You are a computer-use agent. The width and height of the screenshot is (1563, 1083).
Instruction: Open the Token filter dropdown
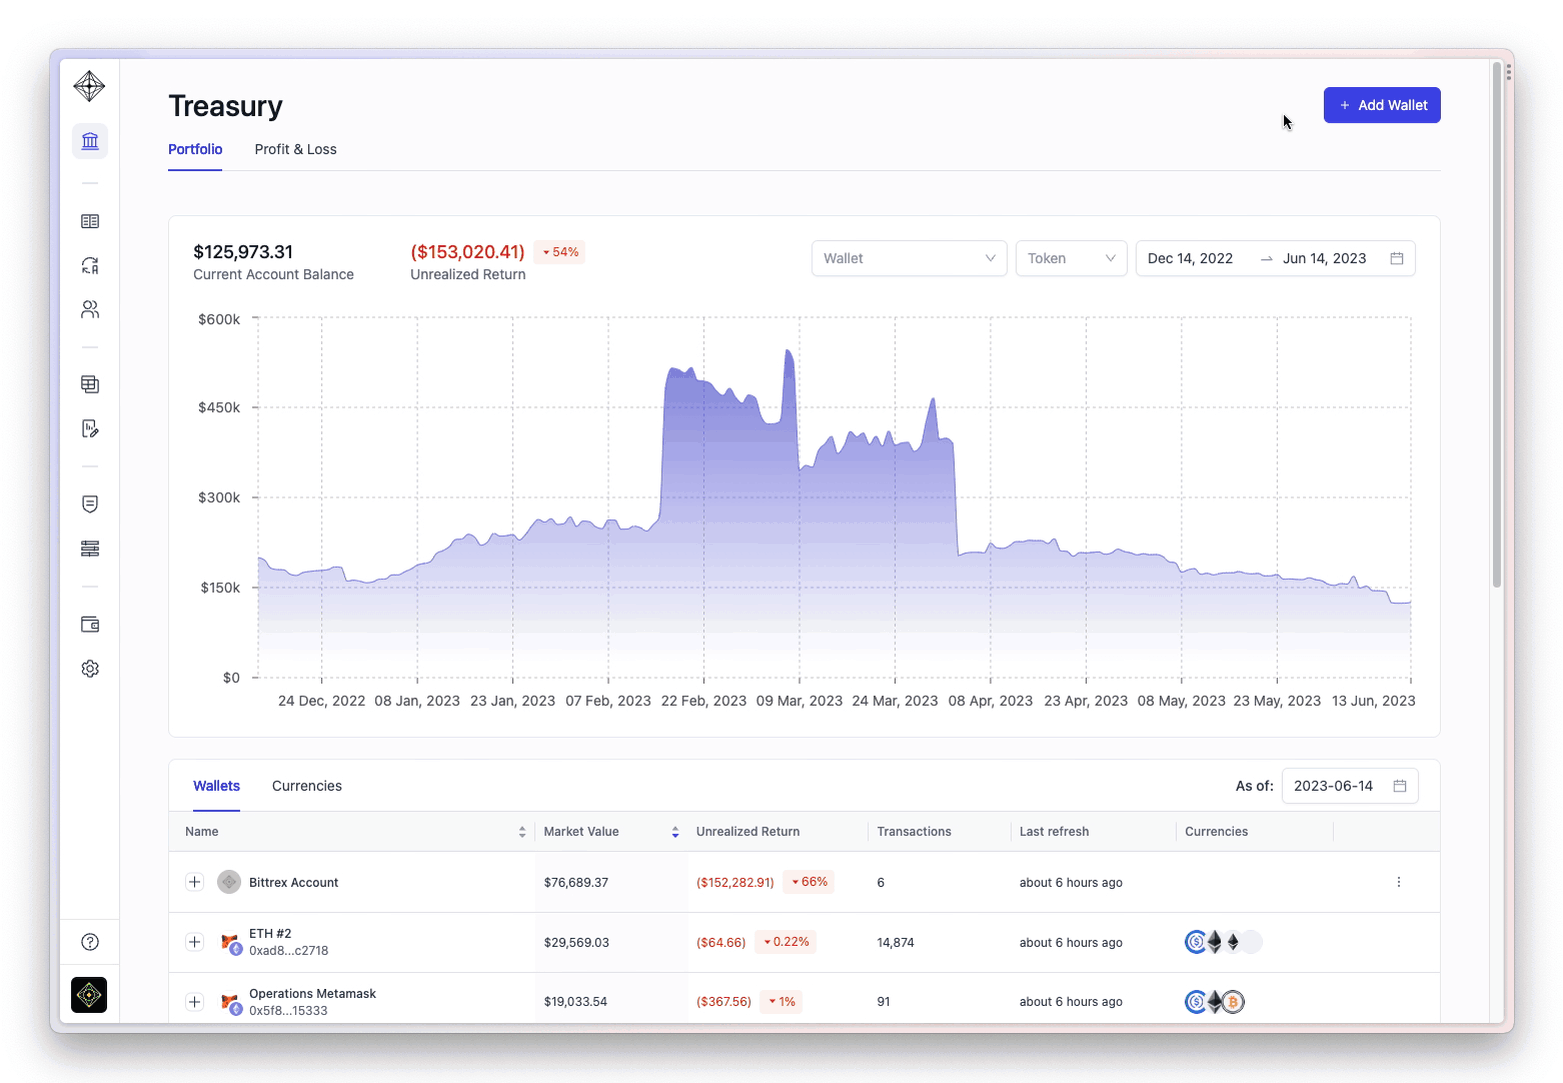tap(1070, 258)
